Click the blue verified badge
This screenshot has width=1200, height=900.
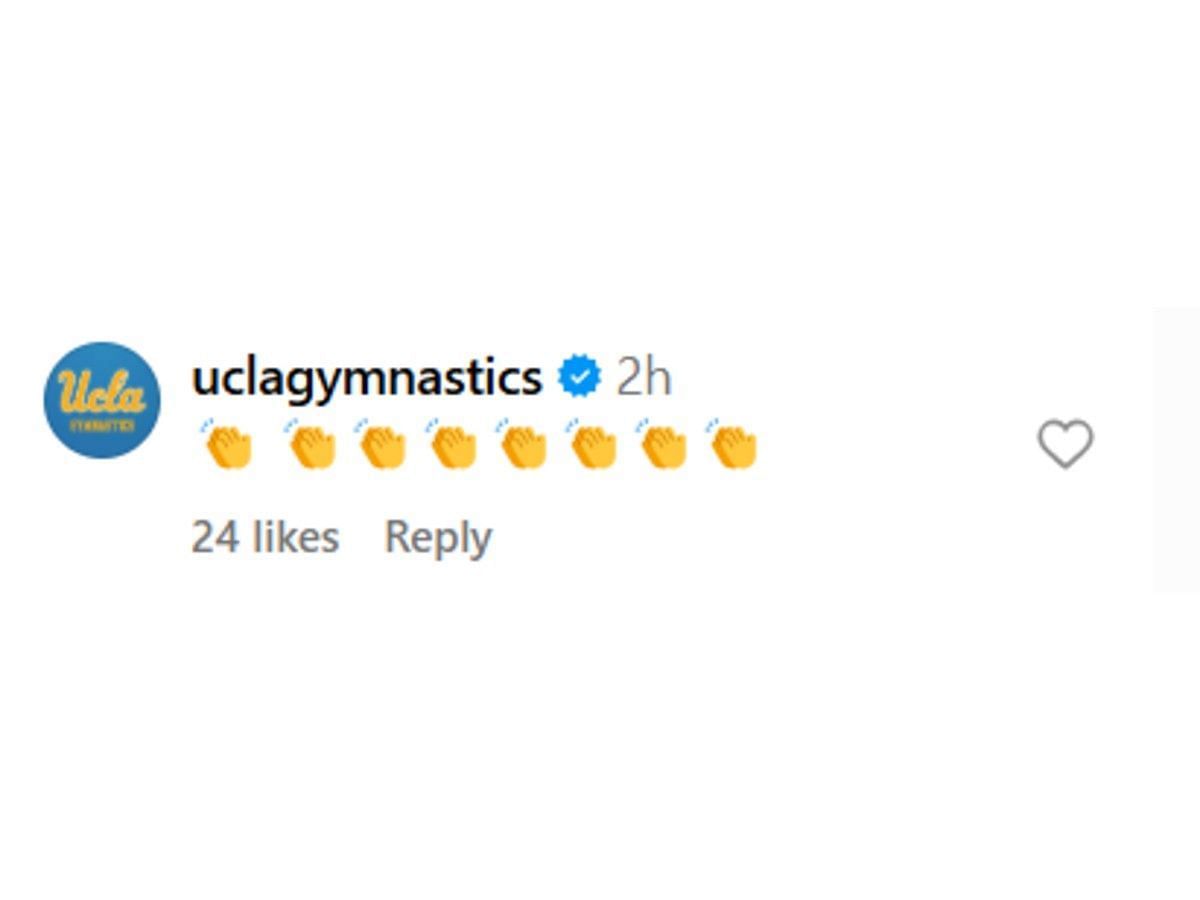click(x=579, y=378)
